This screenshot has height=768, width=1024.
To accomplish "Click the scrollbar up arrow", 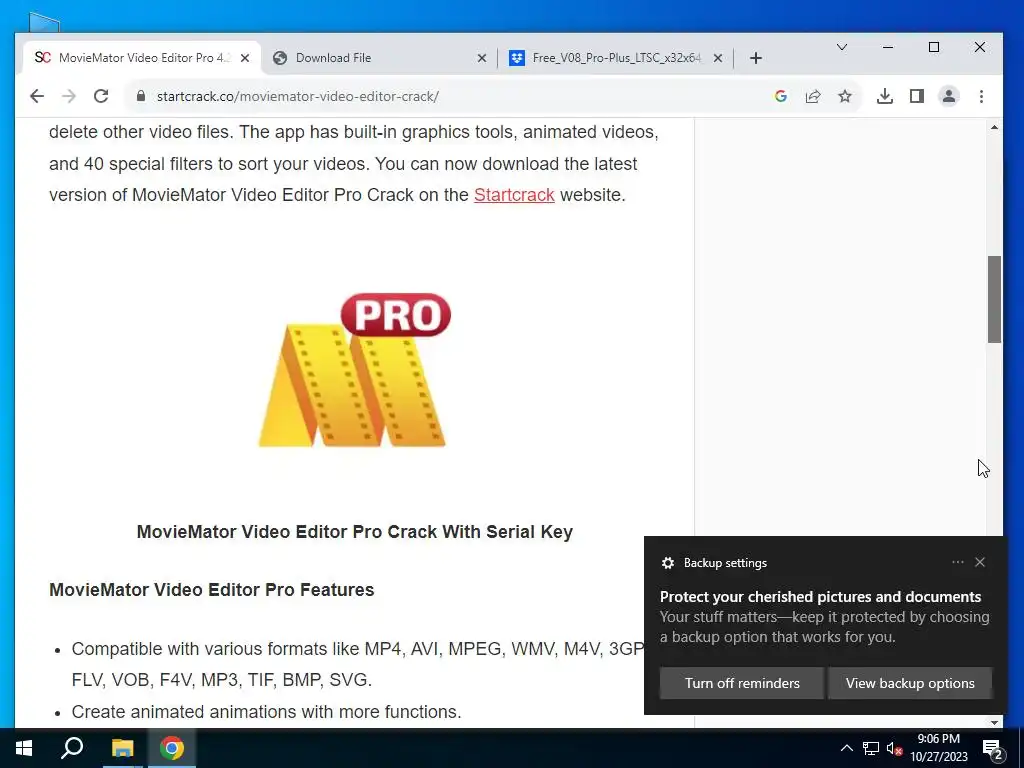I will [994, 127].
